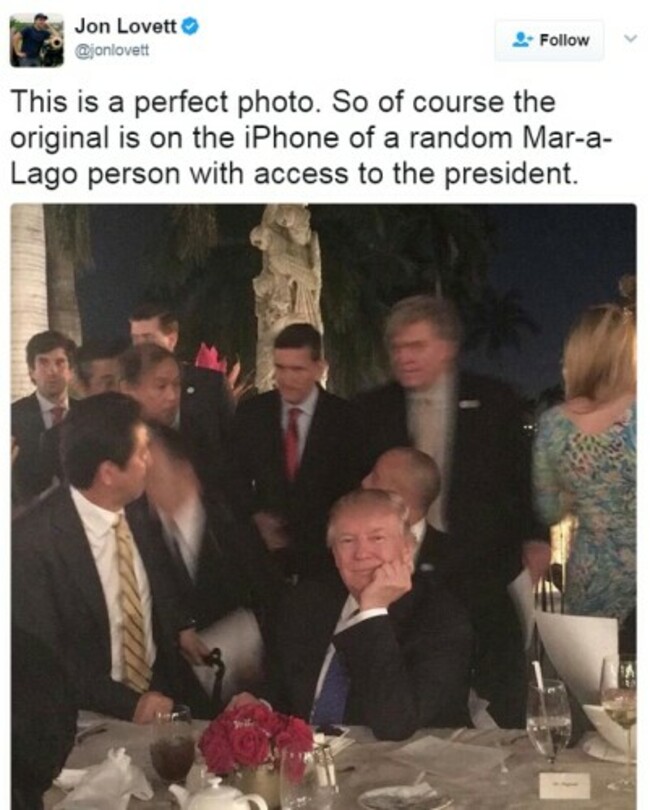
Task: Open the @jonlovett handle link
Action: coord(112,51)
